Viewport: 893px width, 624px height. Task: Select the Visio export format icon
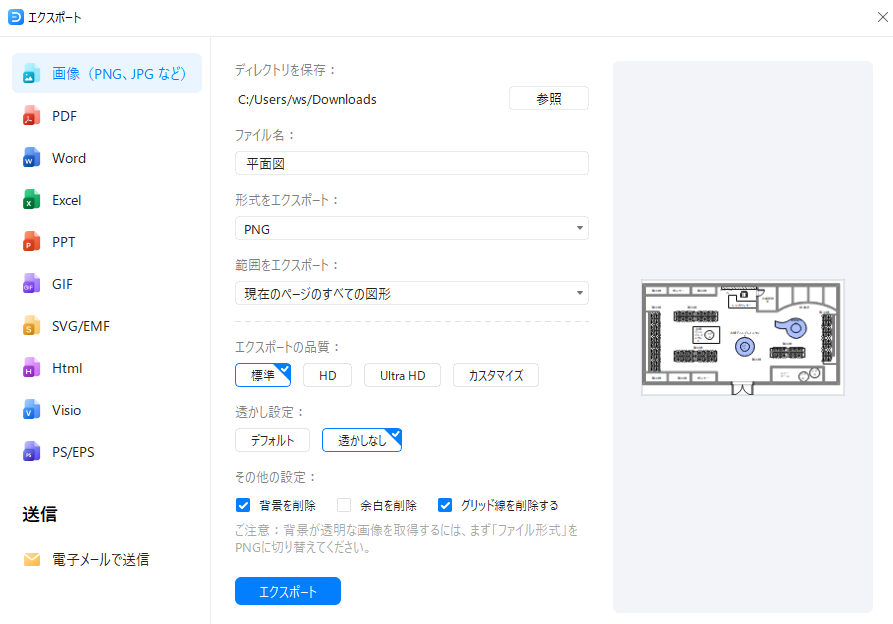[33, 410]
